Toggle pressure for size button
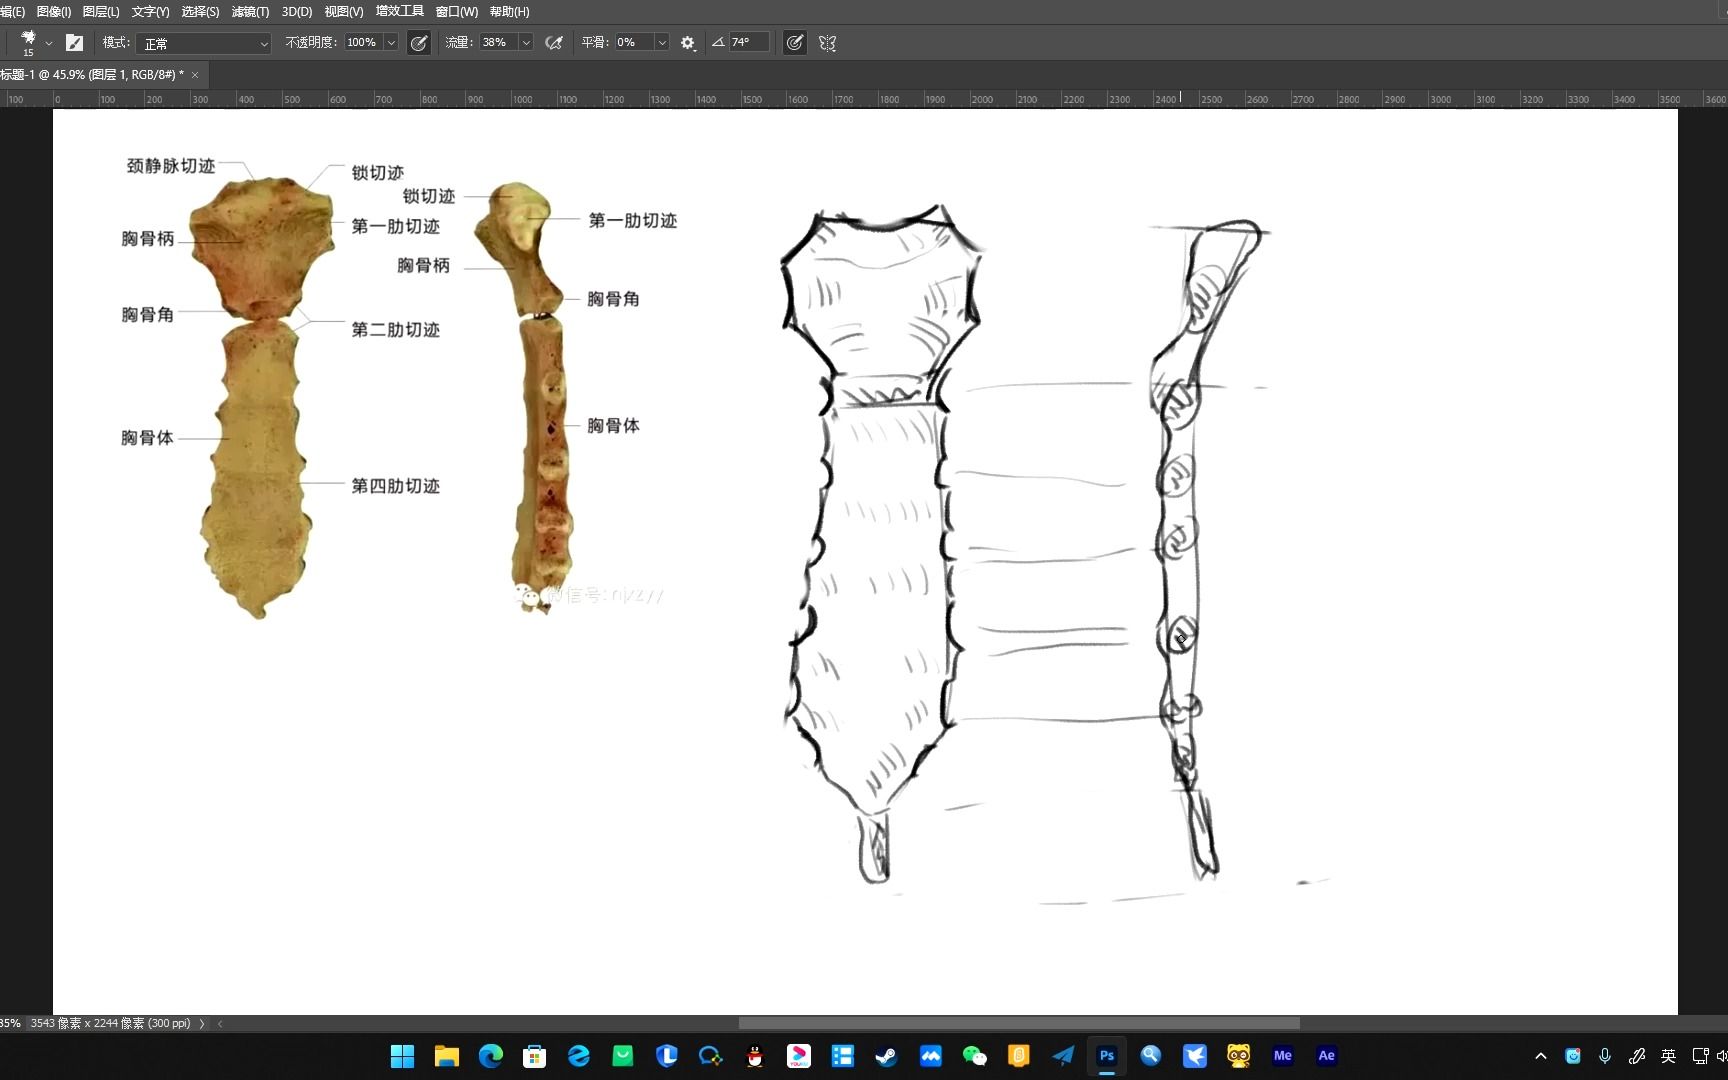The height and width of the screenshot is (1080, 1728). (794, 42)
